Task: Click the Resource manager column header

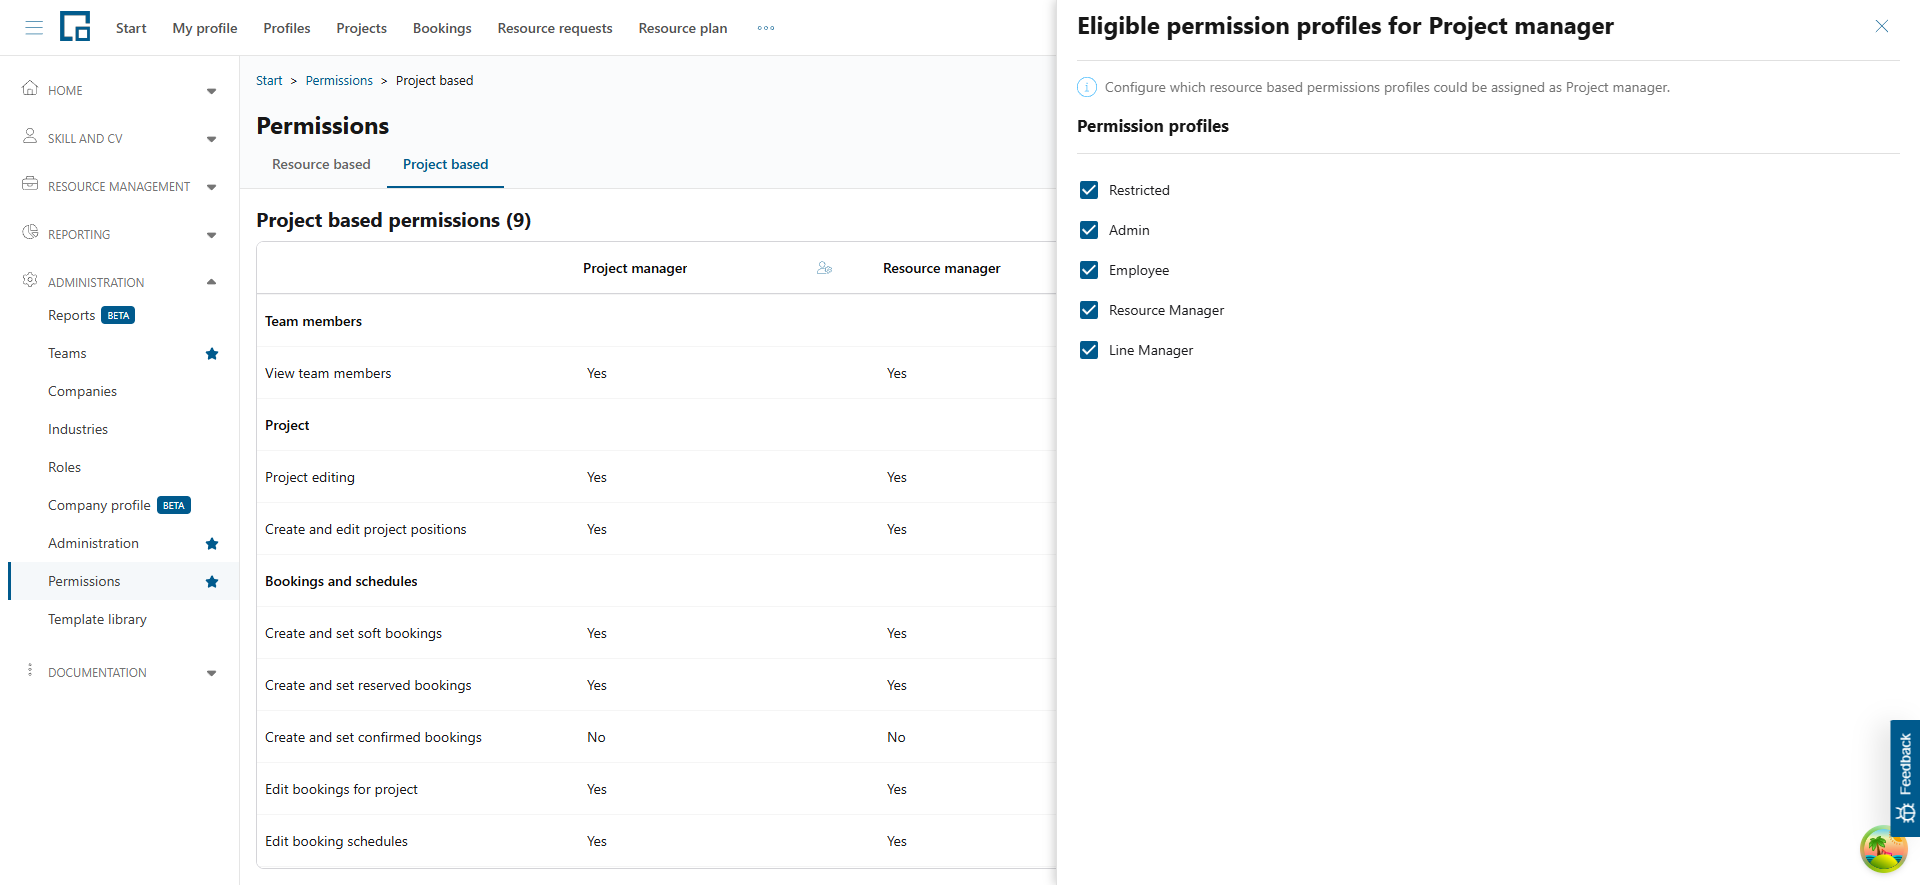Action: point(941,268)
